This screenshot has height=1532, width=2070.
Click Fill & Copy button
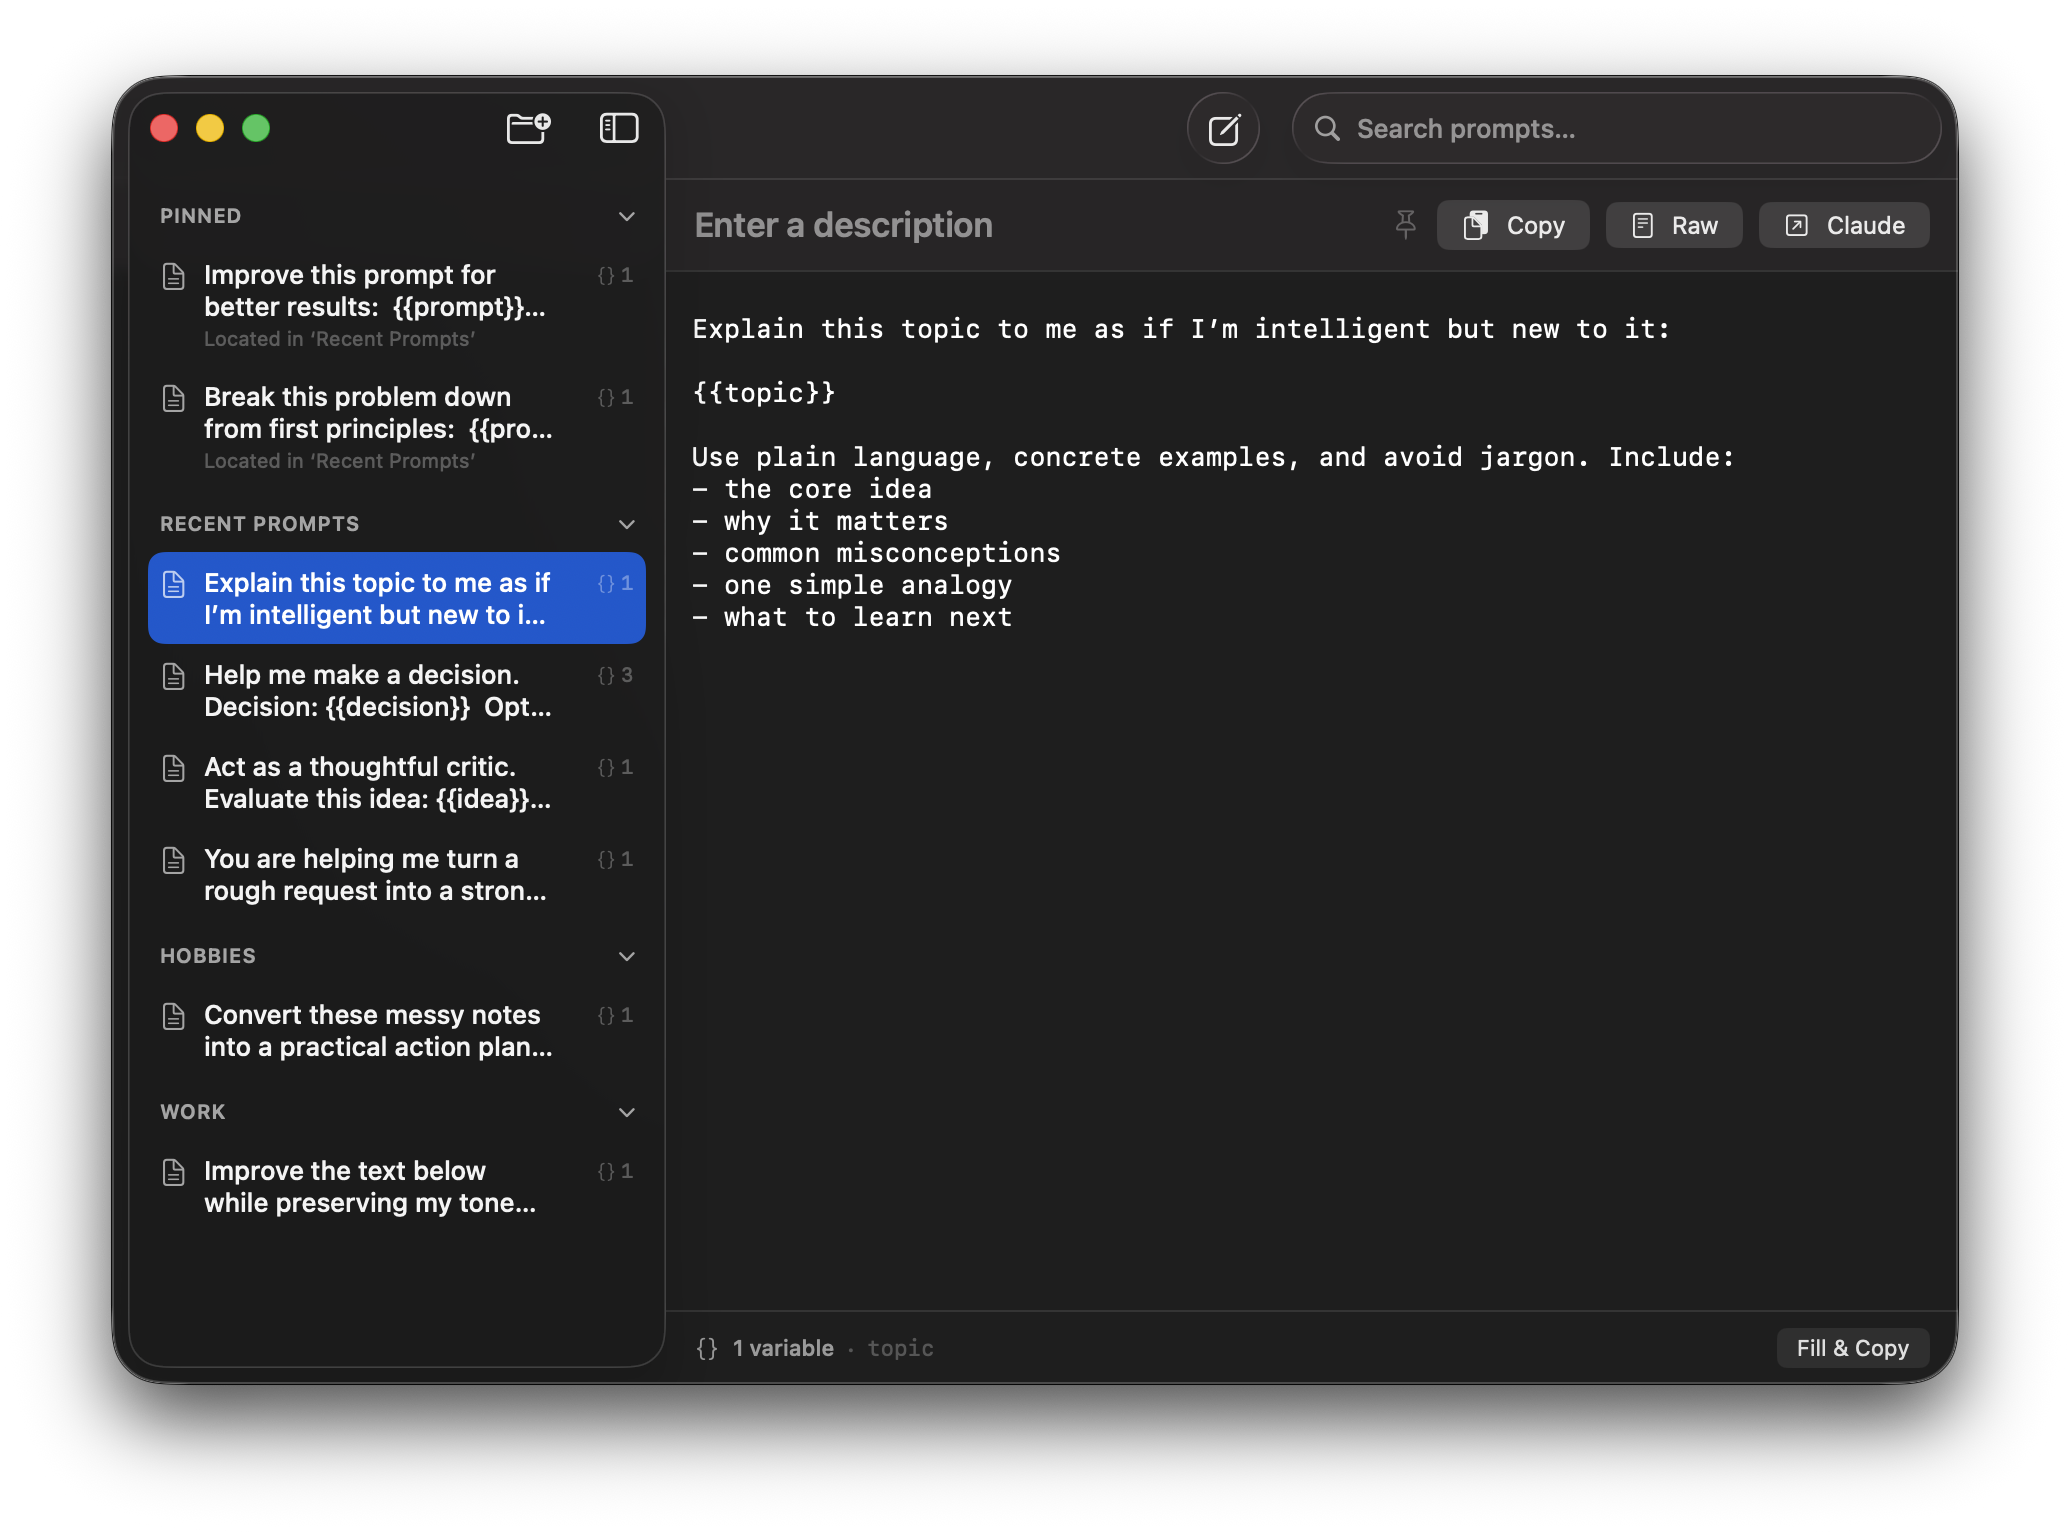(1852, 1348)
